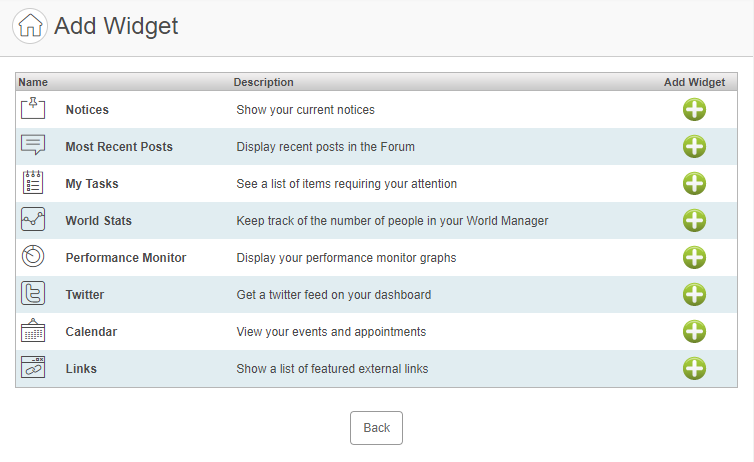Click the World Manager people count description

tap(392, 221)
